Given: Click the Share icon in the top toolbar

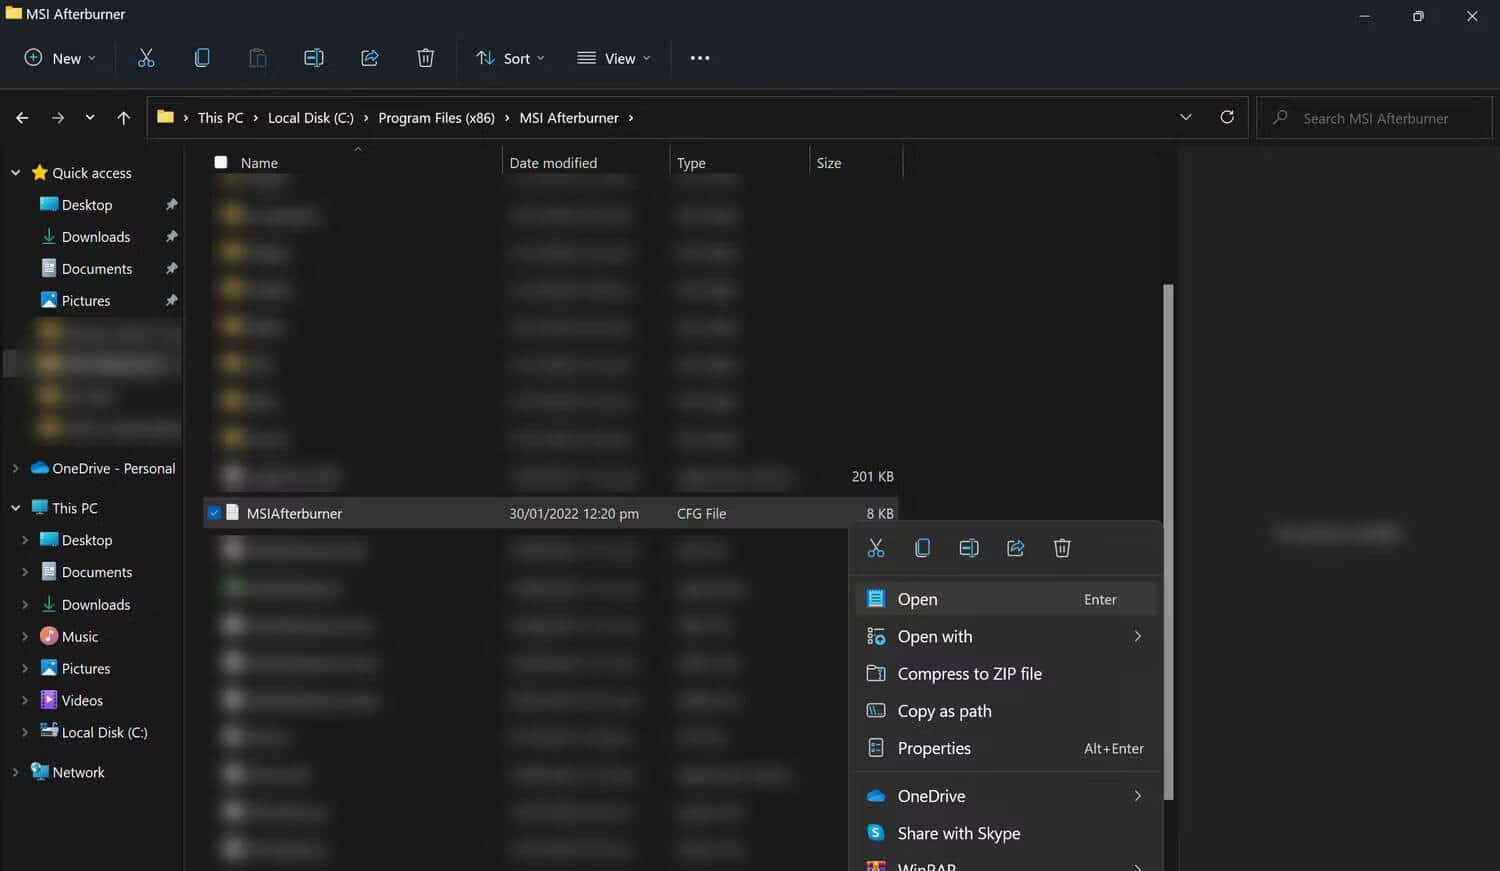Looking at the screenshot, I should pyautogui.click(x=369, y=58).
